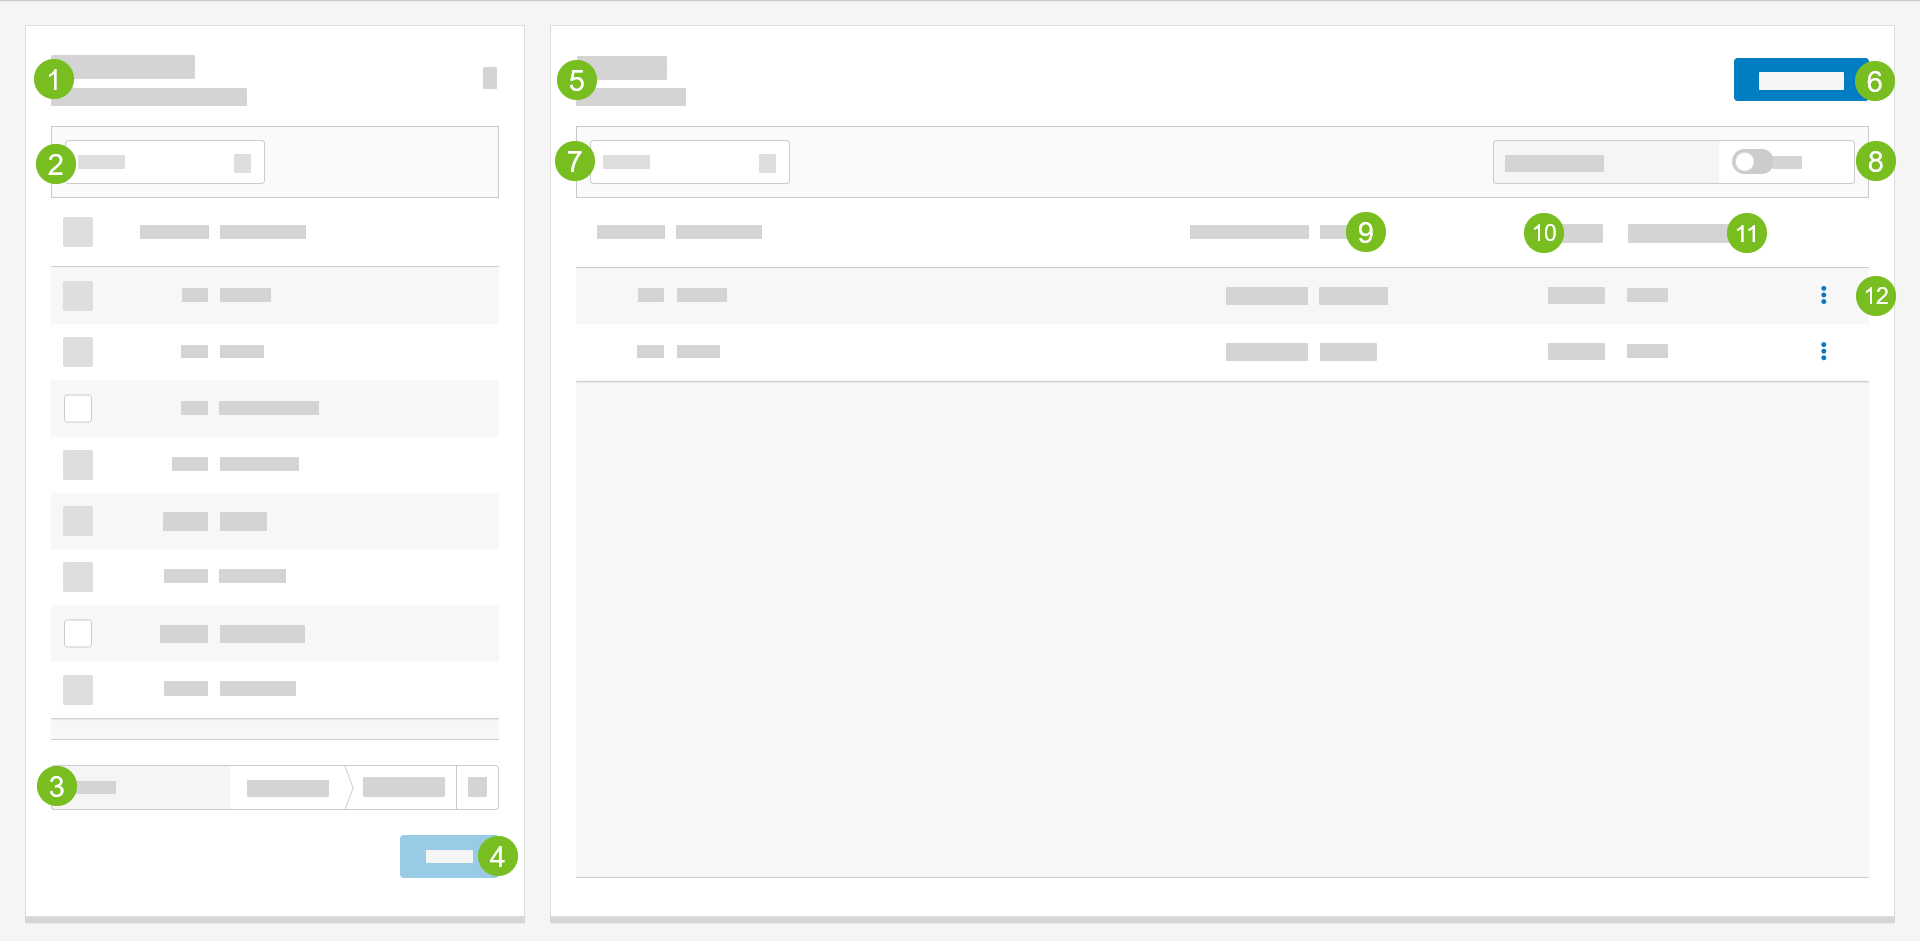Click the green badge numbered 9
This screenshot has width=1920, height=941.
point(1365,232)
